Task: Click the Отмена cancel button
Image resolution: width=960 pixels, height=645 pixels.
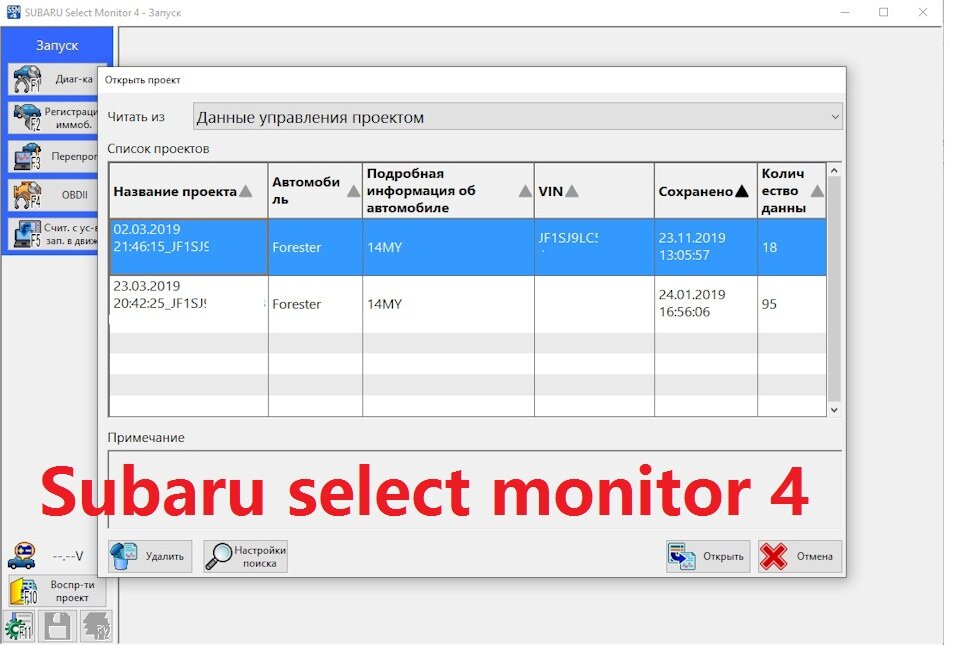Action: [800, 556]
